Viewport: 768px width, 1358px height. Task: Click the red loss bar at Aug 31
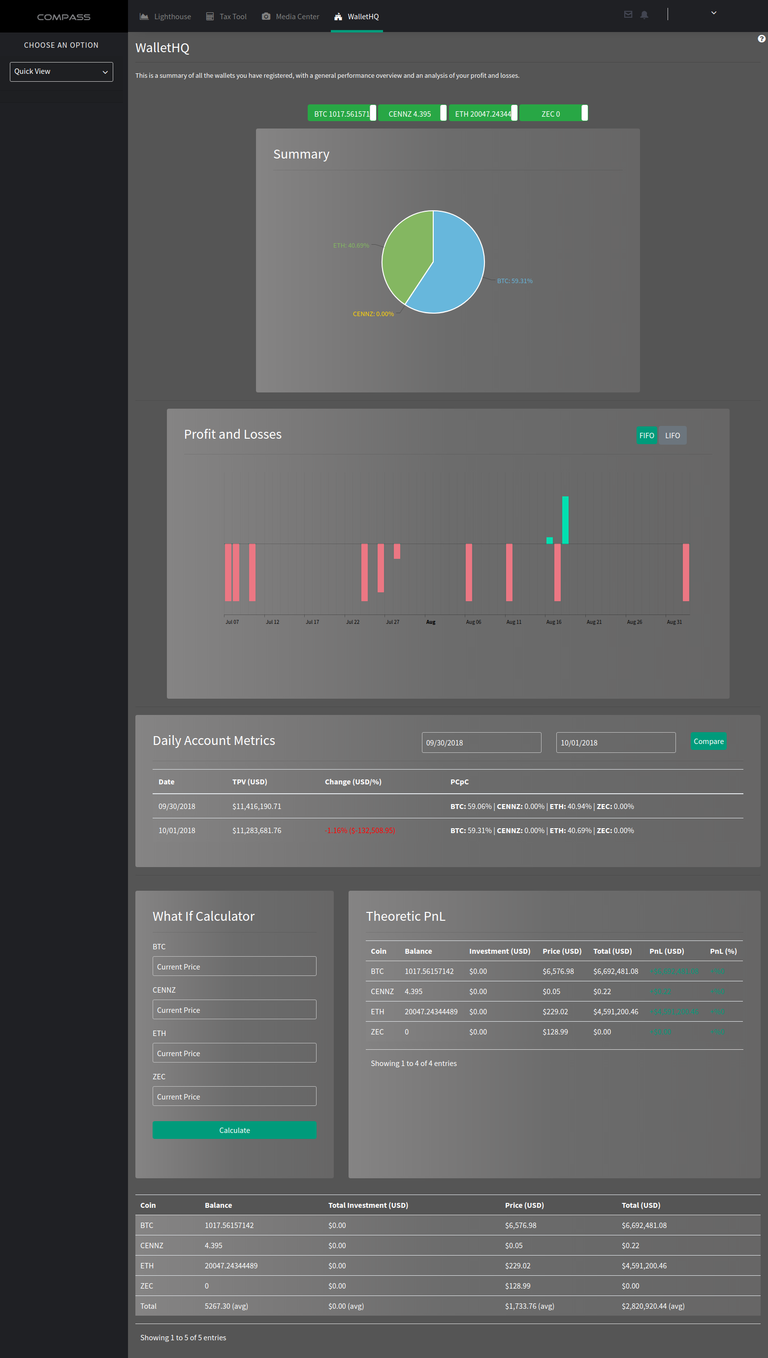point(686,572)
